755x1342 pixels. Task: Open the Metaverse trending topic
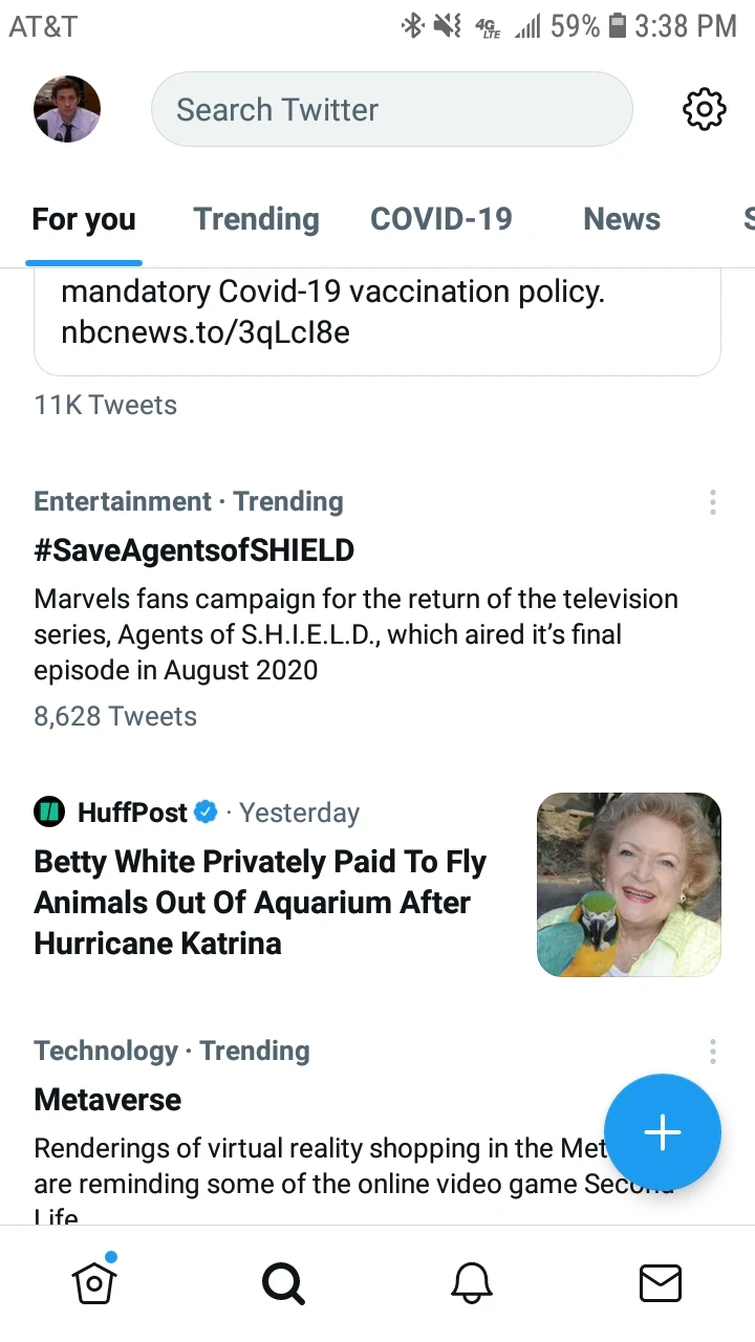[x=108, y=1100]
